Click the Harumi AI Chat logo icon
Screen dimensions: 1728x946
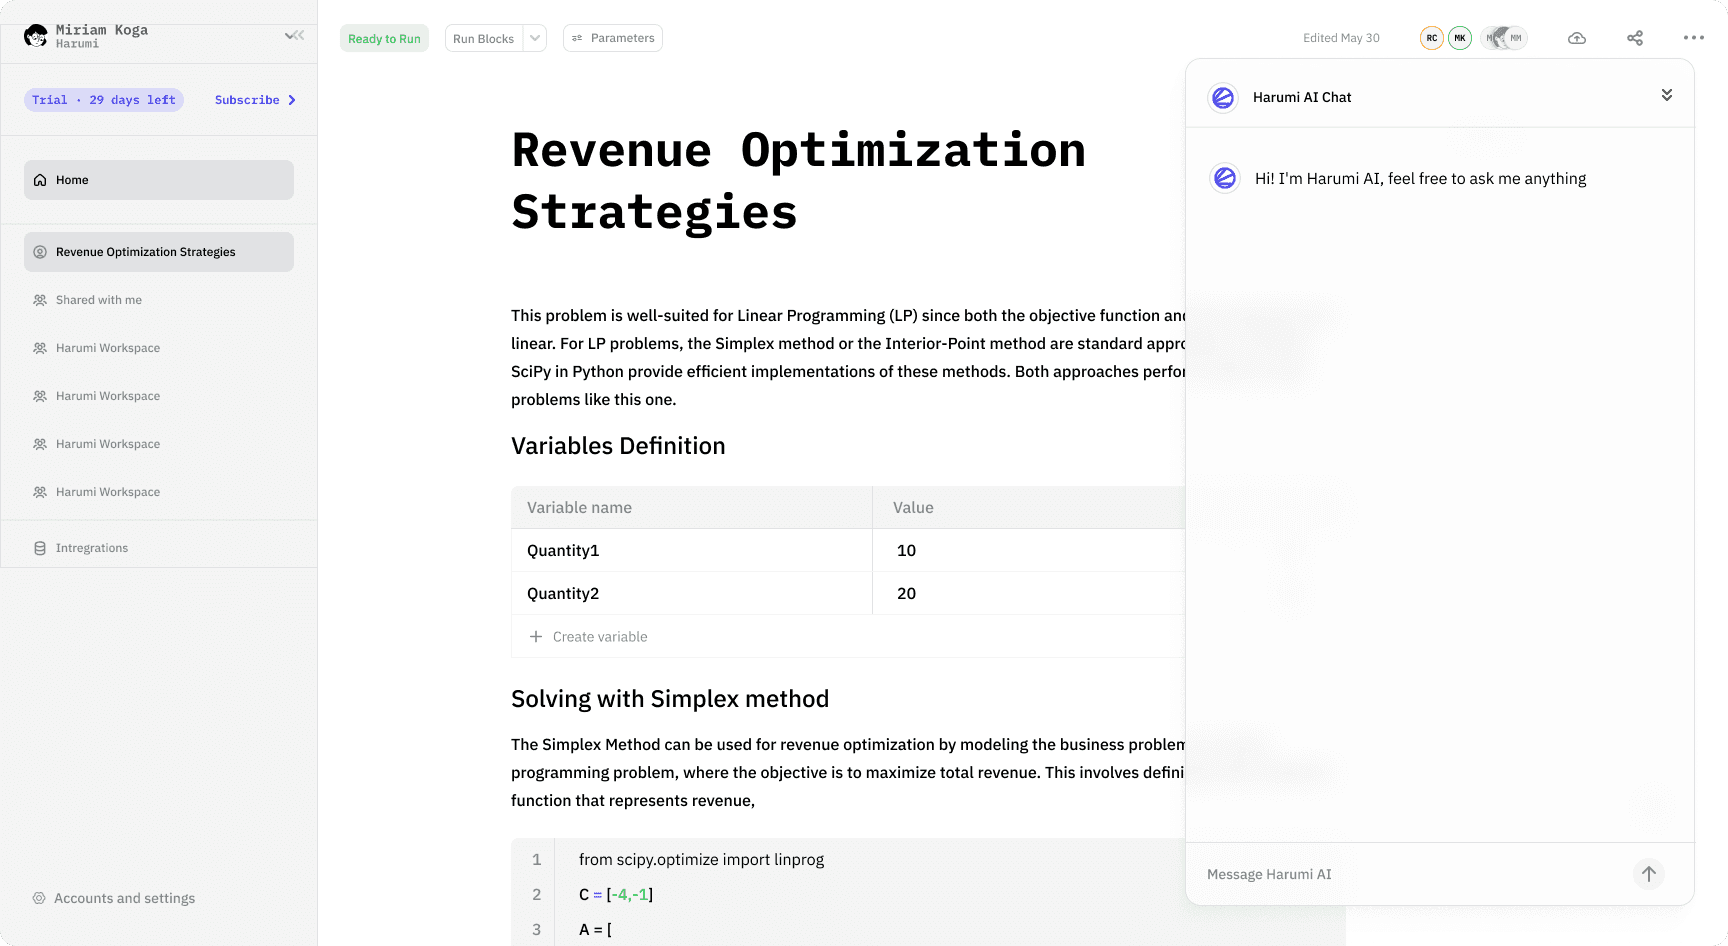(1223, 97)
